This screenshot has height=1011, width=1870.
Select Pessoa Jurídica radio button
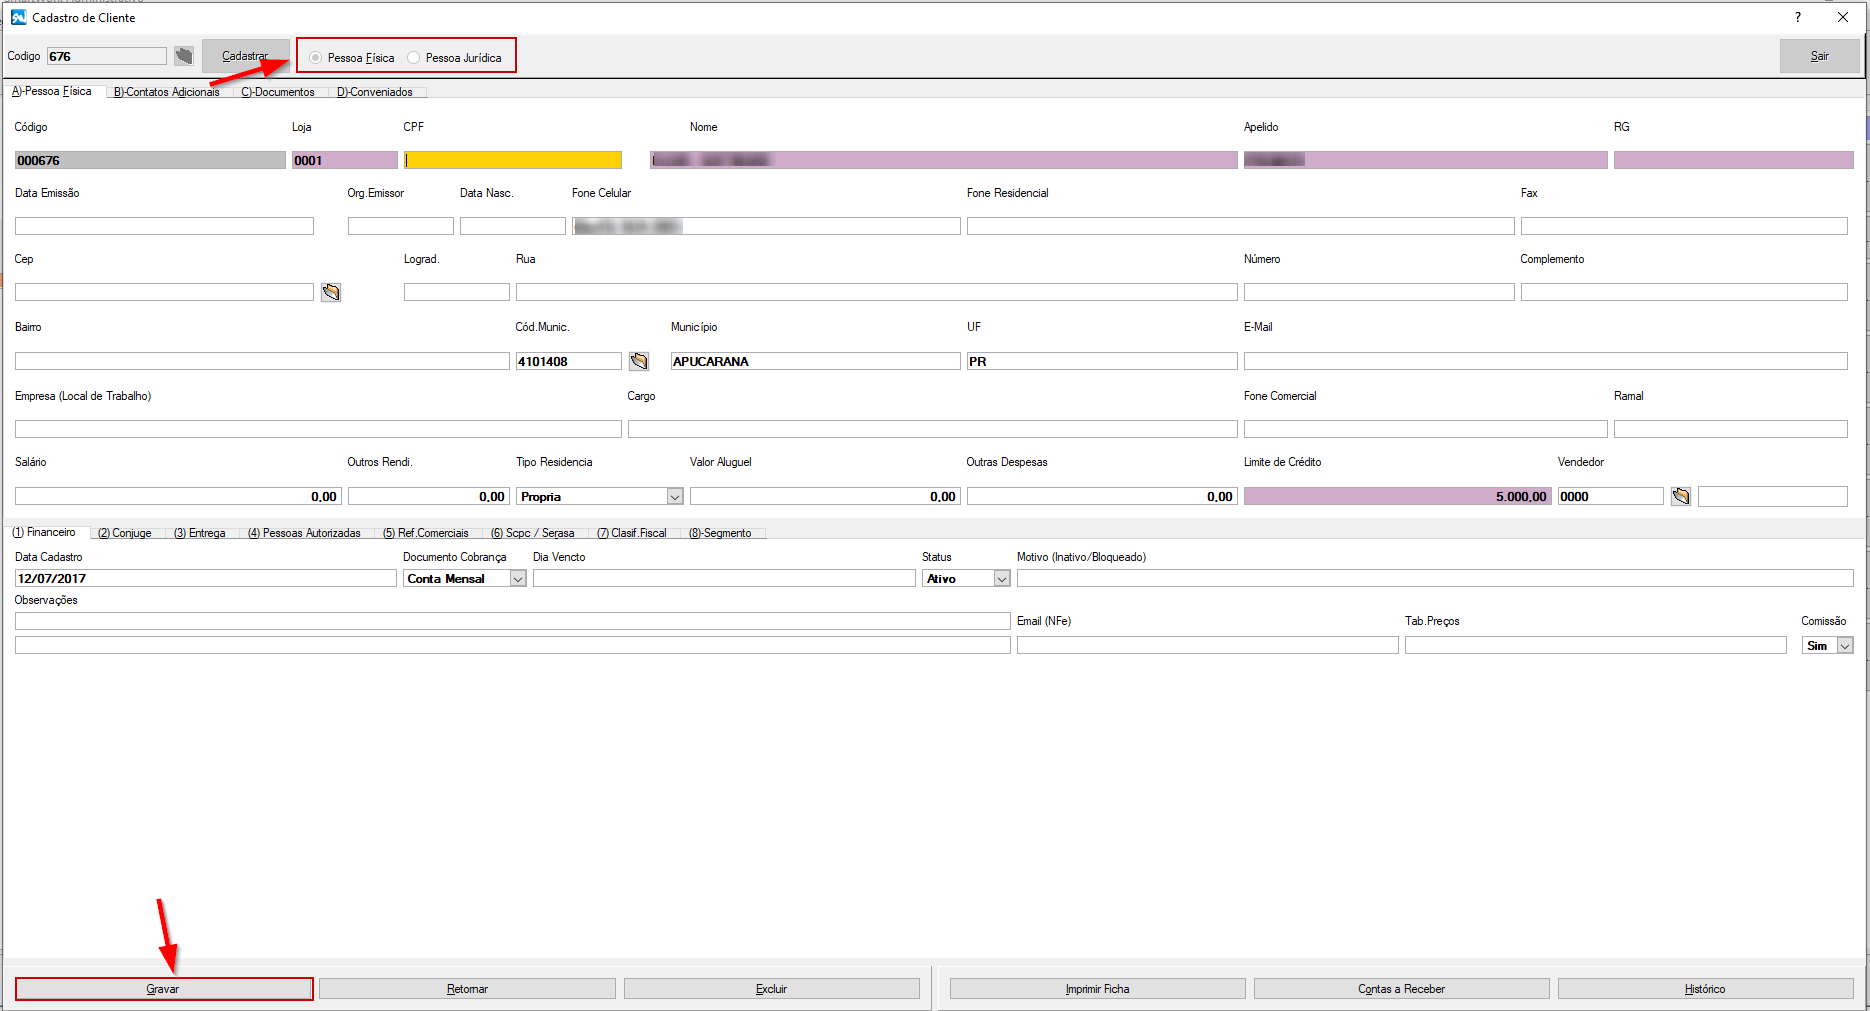point(414,58)
